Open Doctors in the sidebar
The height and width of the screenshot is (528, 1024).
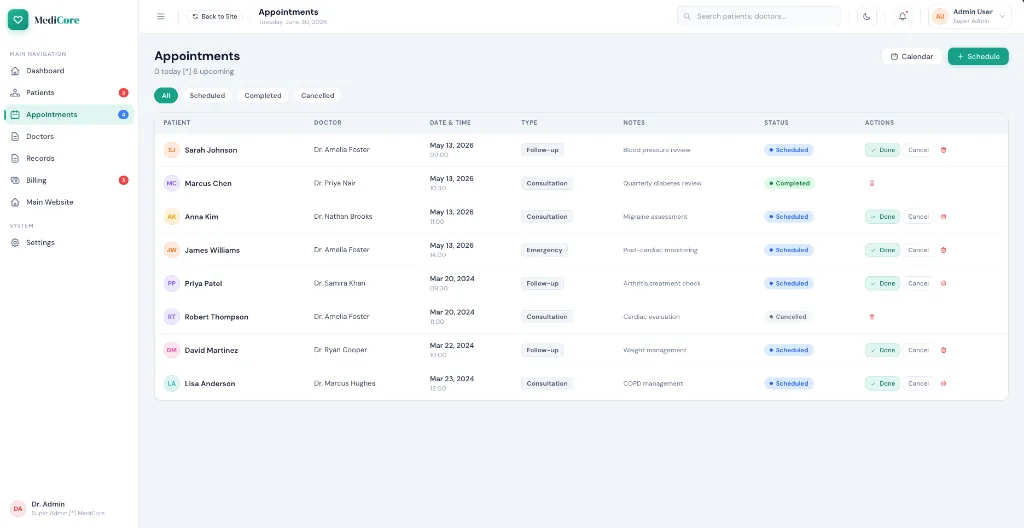point(69,137)
